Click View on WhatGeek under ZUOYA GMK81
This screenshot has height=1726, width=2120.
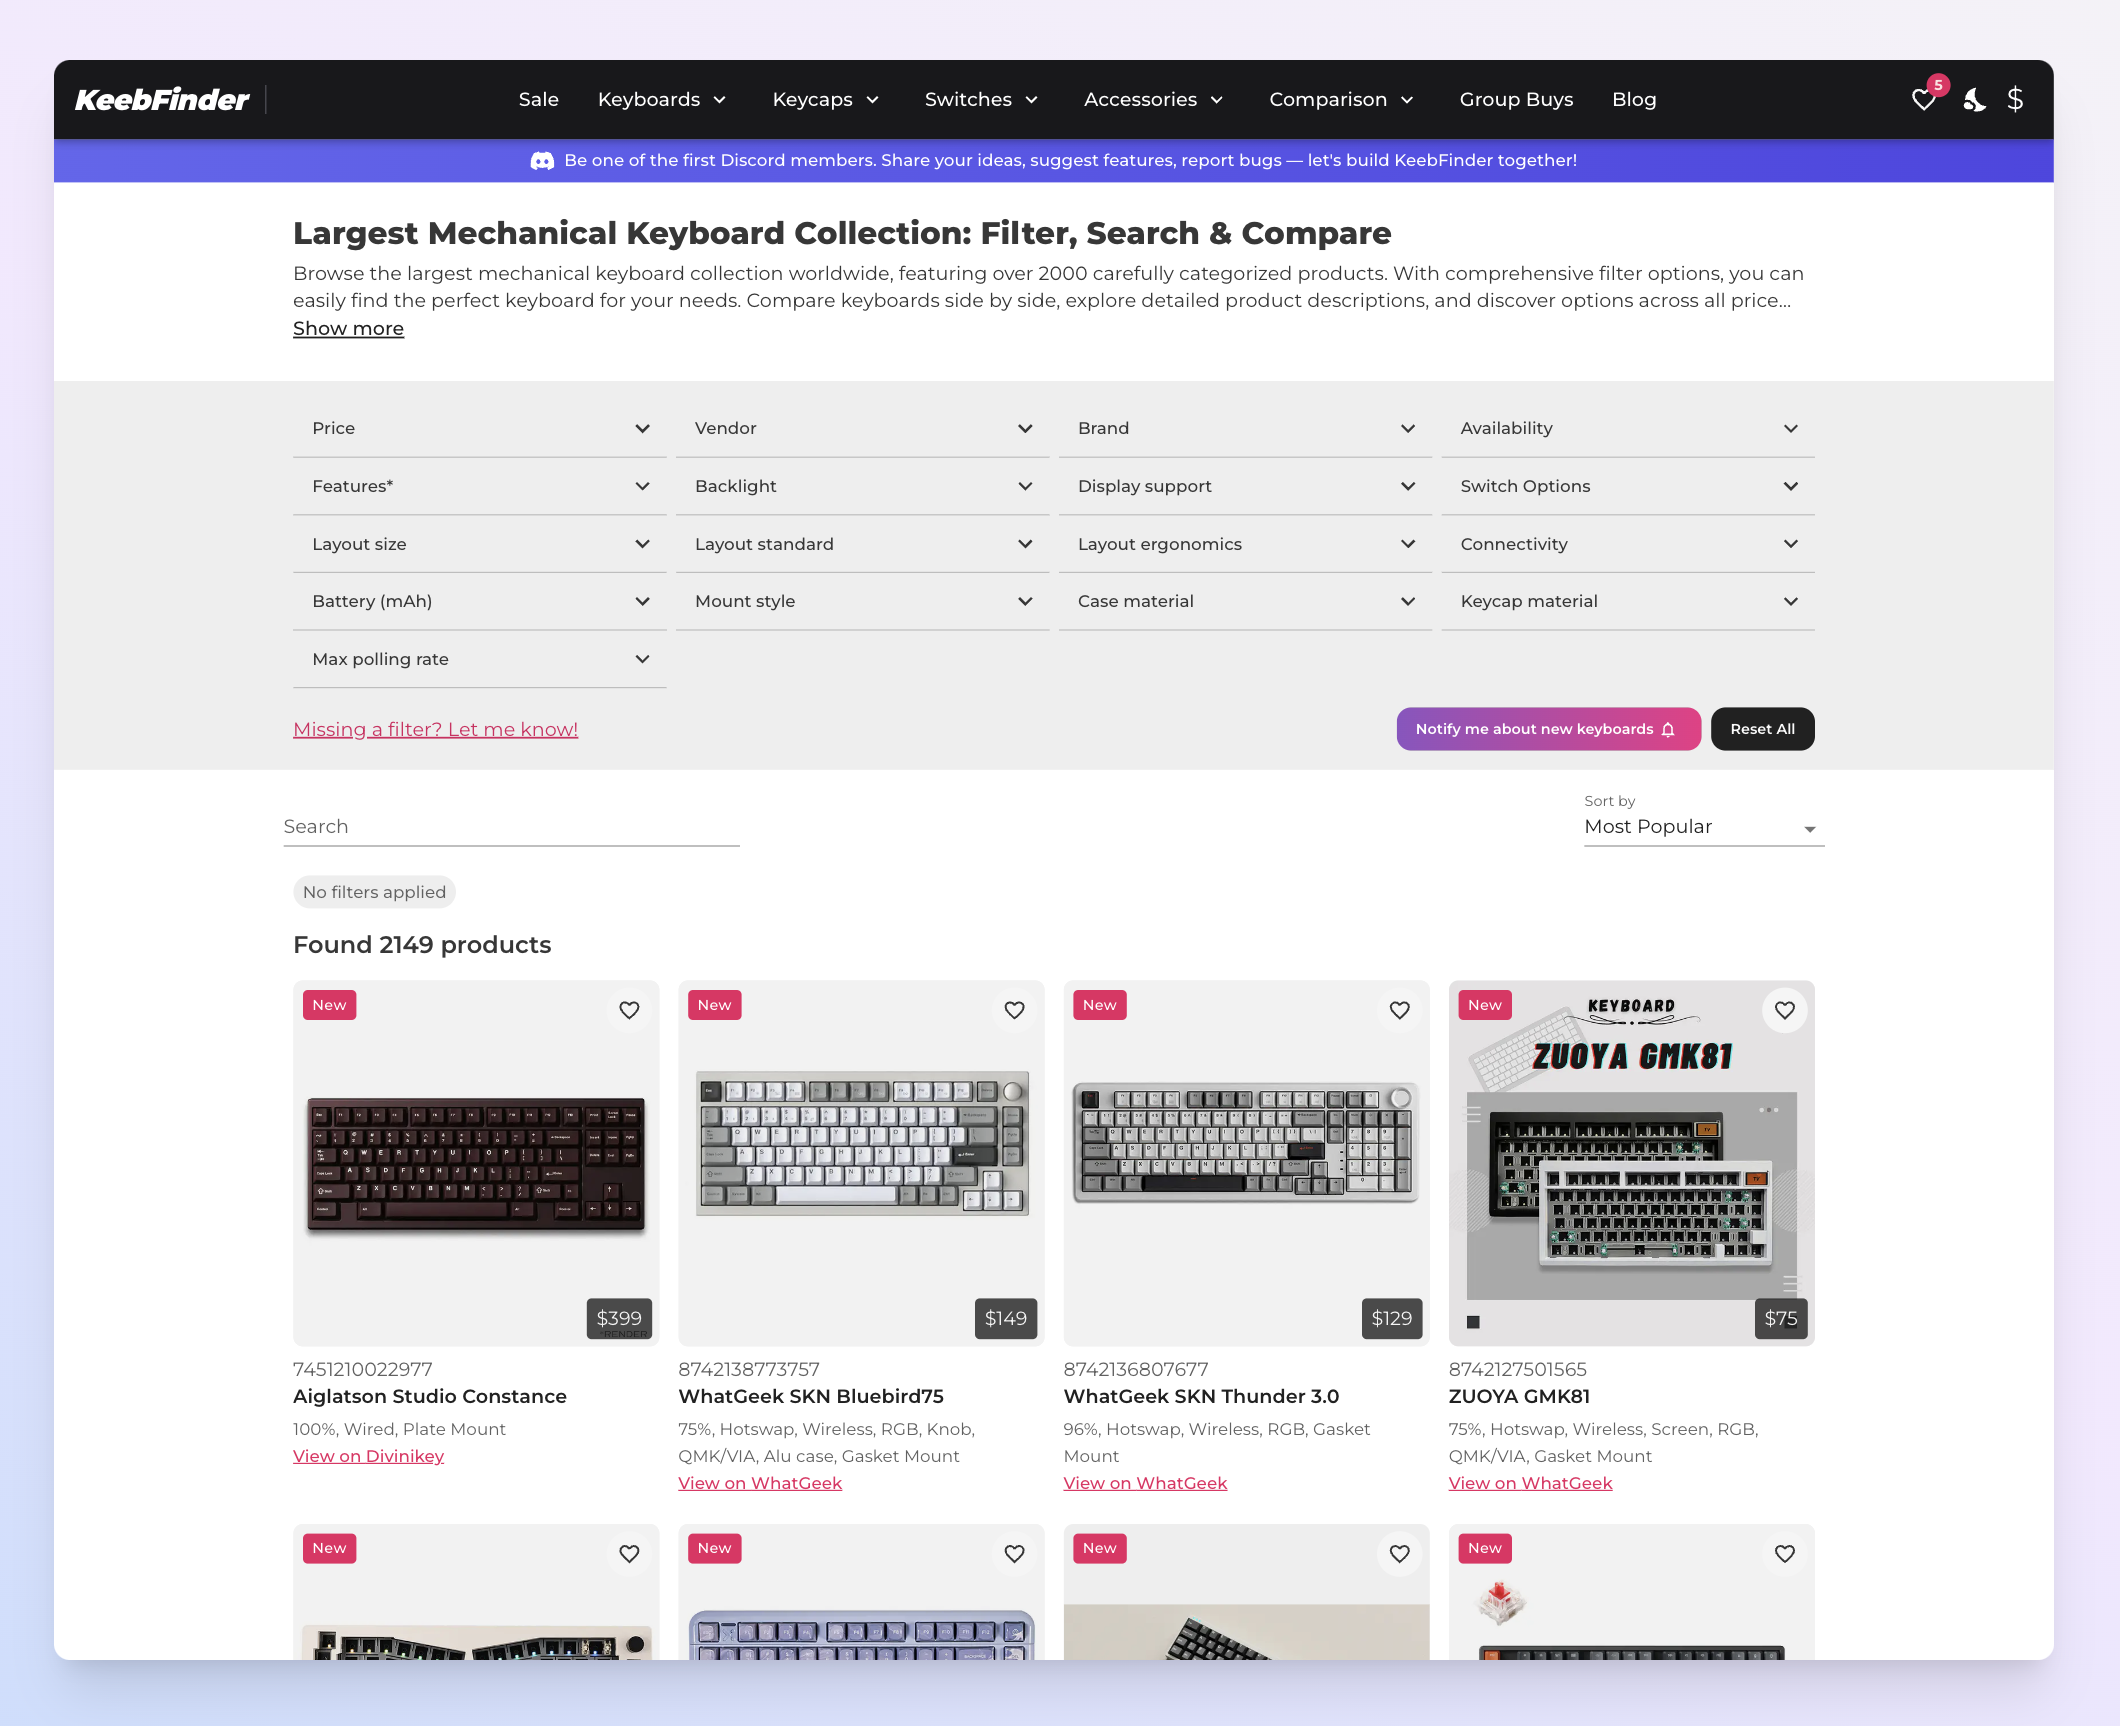[1530, 1483]
